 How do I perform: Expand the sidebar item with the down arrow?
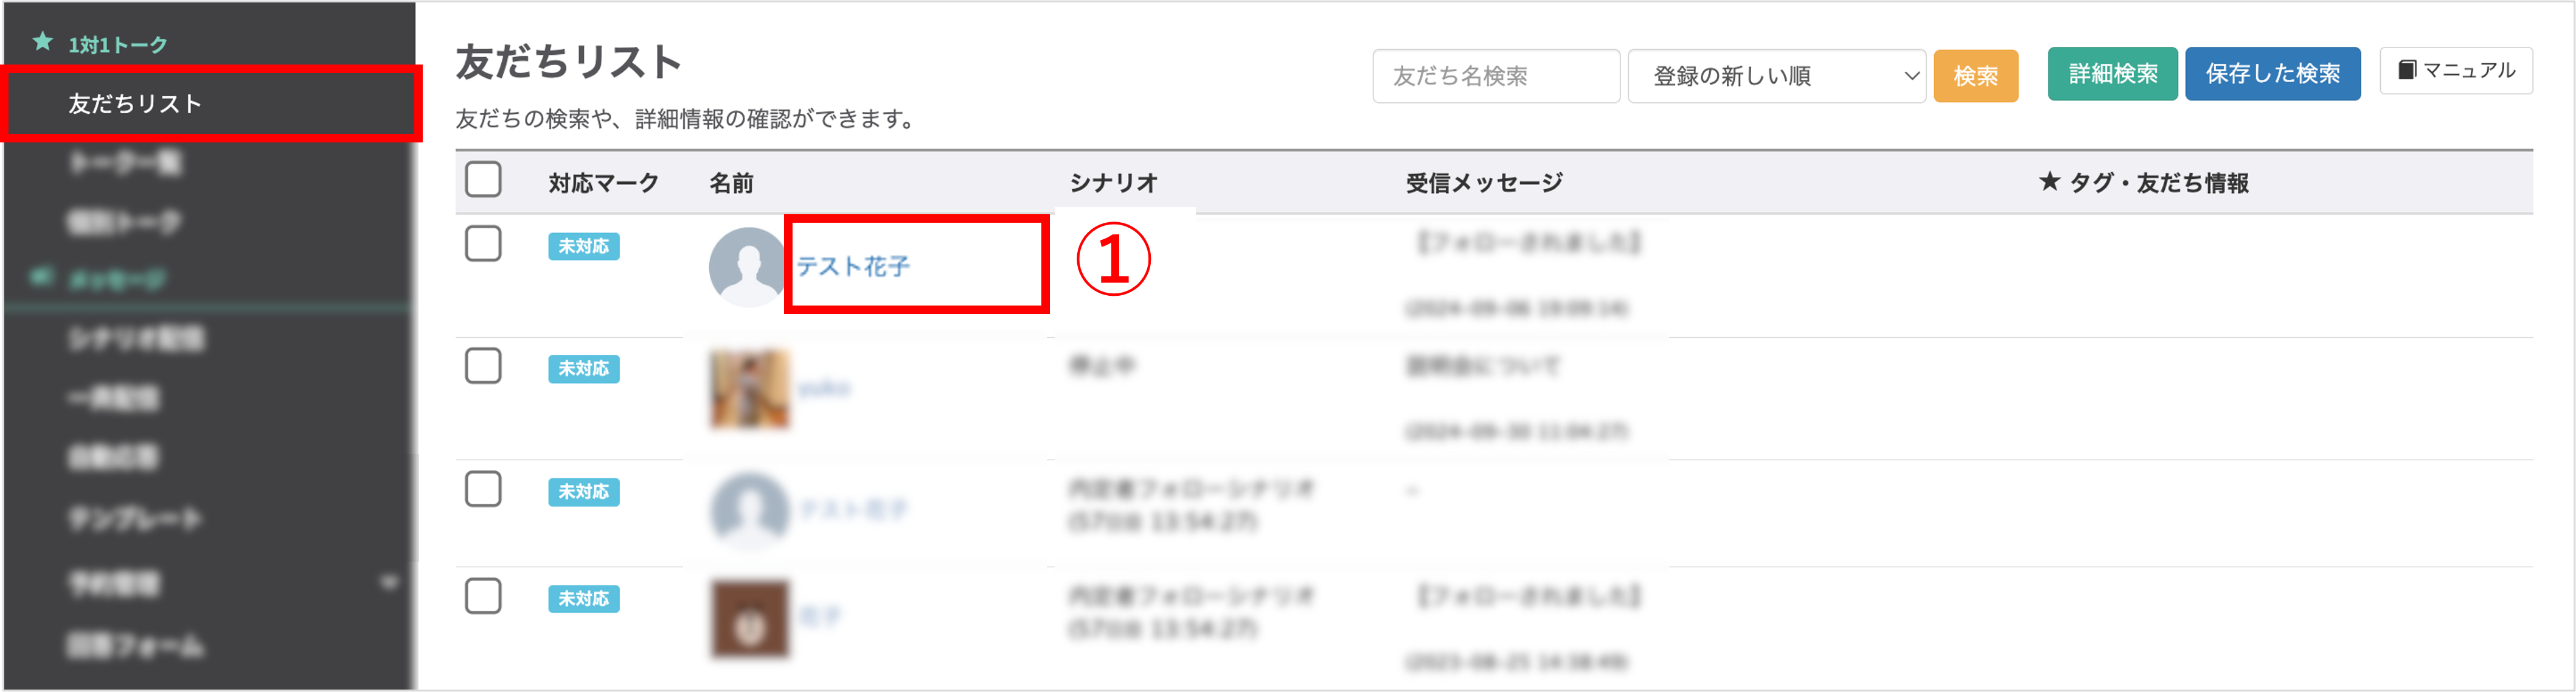tap(389, 583)
